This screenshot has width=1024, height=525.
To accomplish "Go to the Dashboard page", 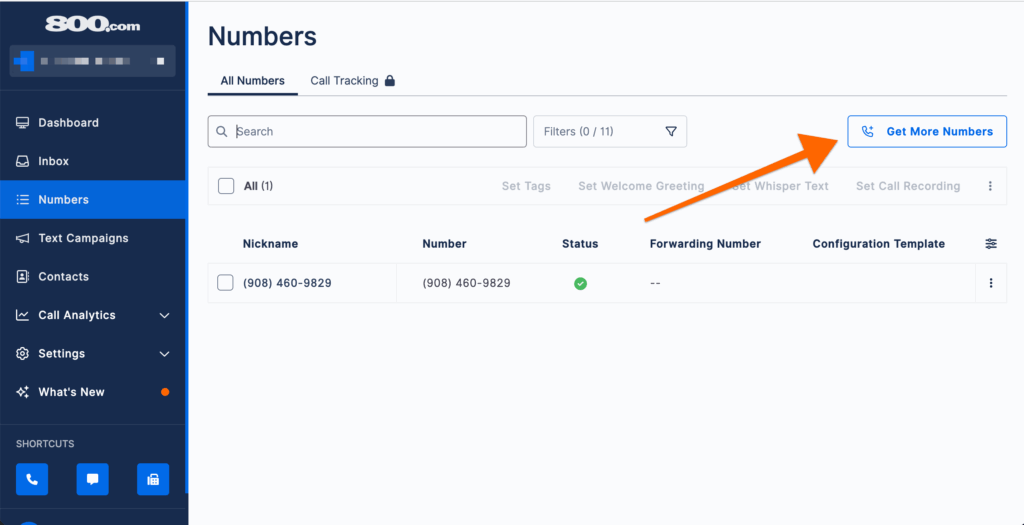I will pos(68,123).
